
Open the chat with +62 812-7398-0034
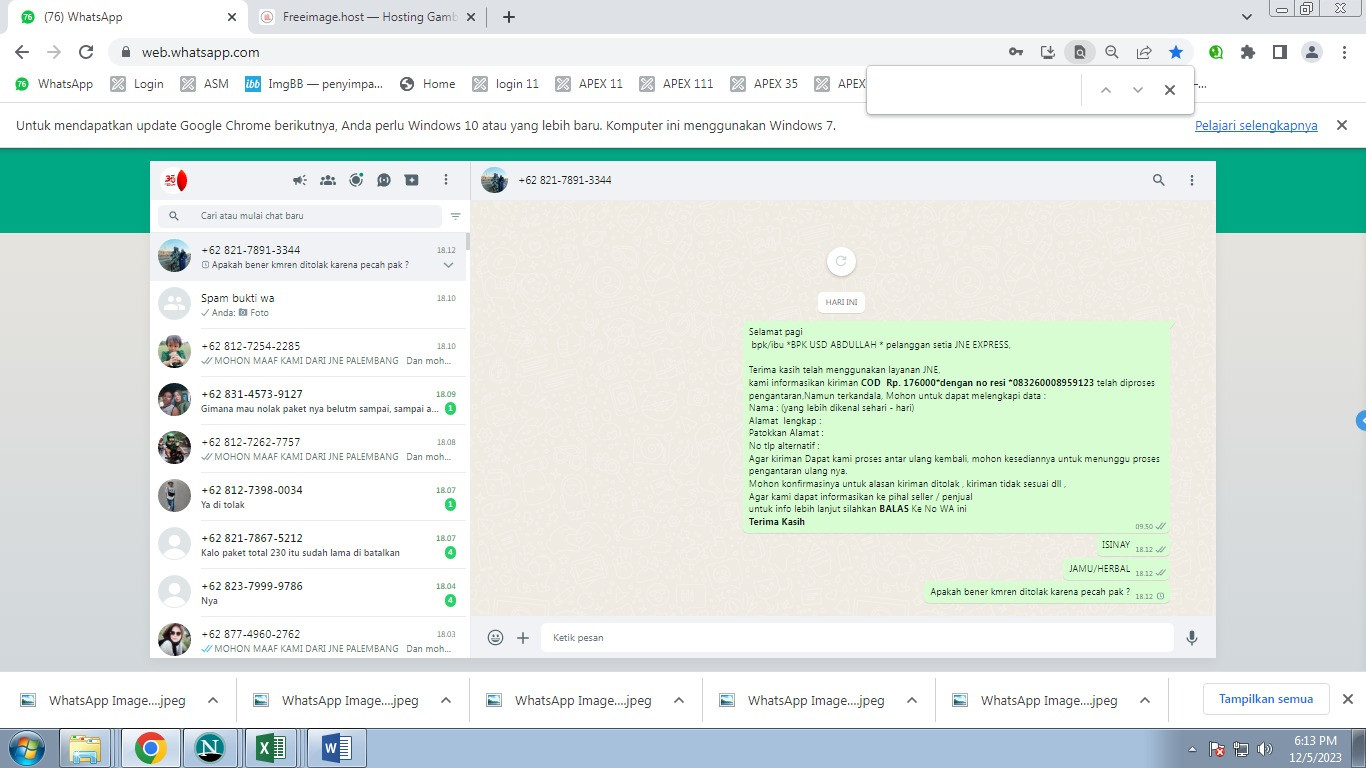coord(308,497)
